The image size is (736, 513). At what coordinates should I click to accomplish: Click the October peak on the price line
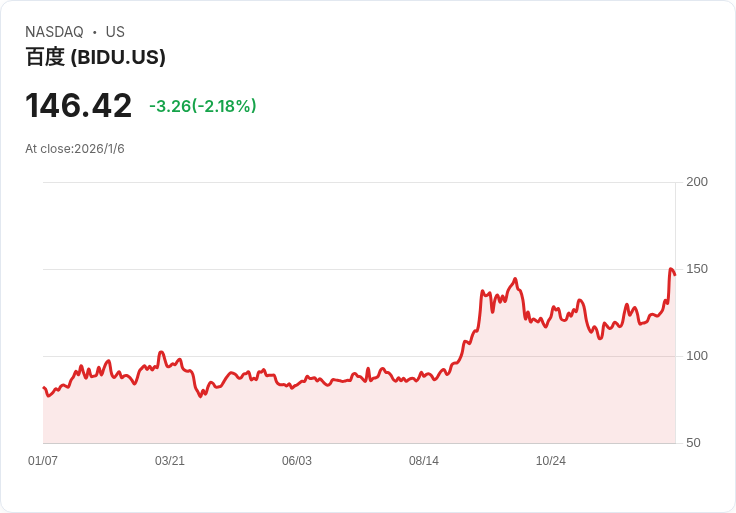point(515,279)
